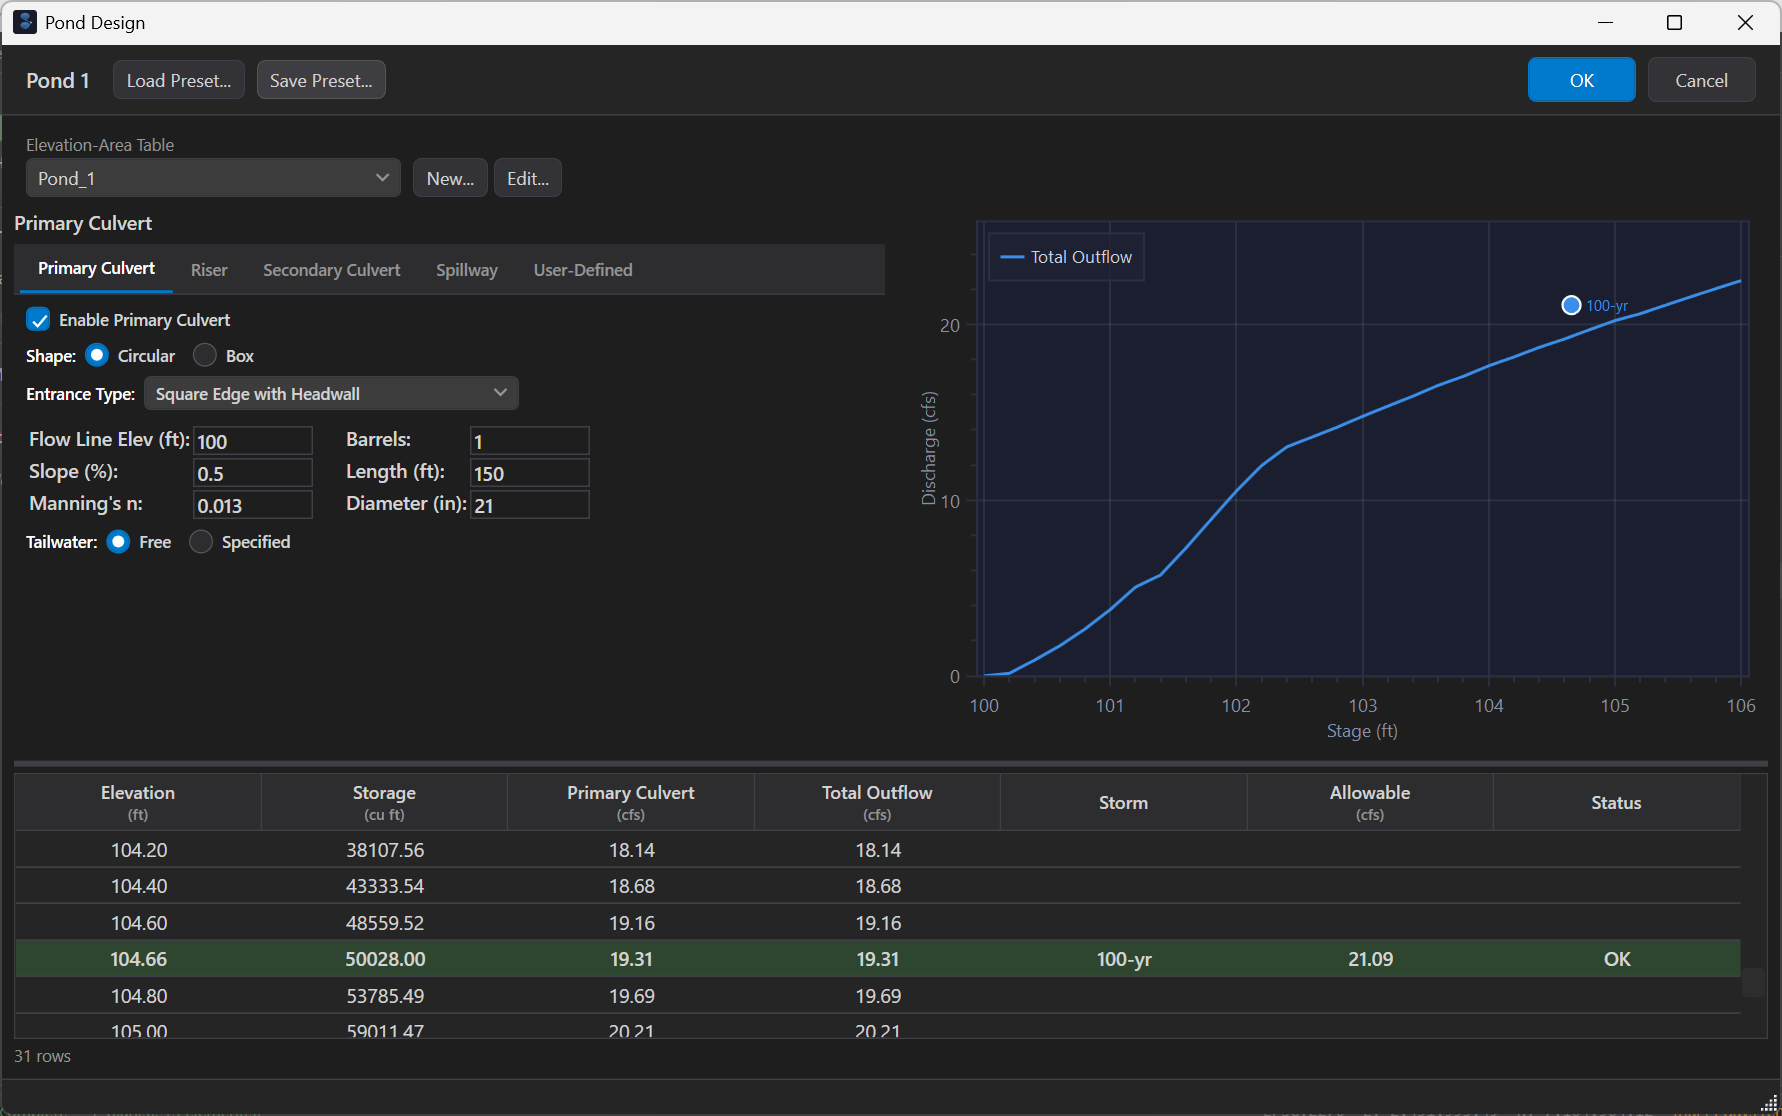The width and height of the screenshot is (1782, 1116).
Task: Choose the Circular shape radio button
Action: click(x=97, y=356)
